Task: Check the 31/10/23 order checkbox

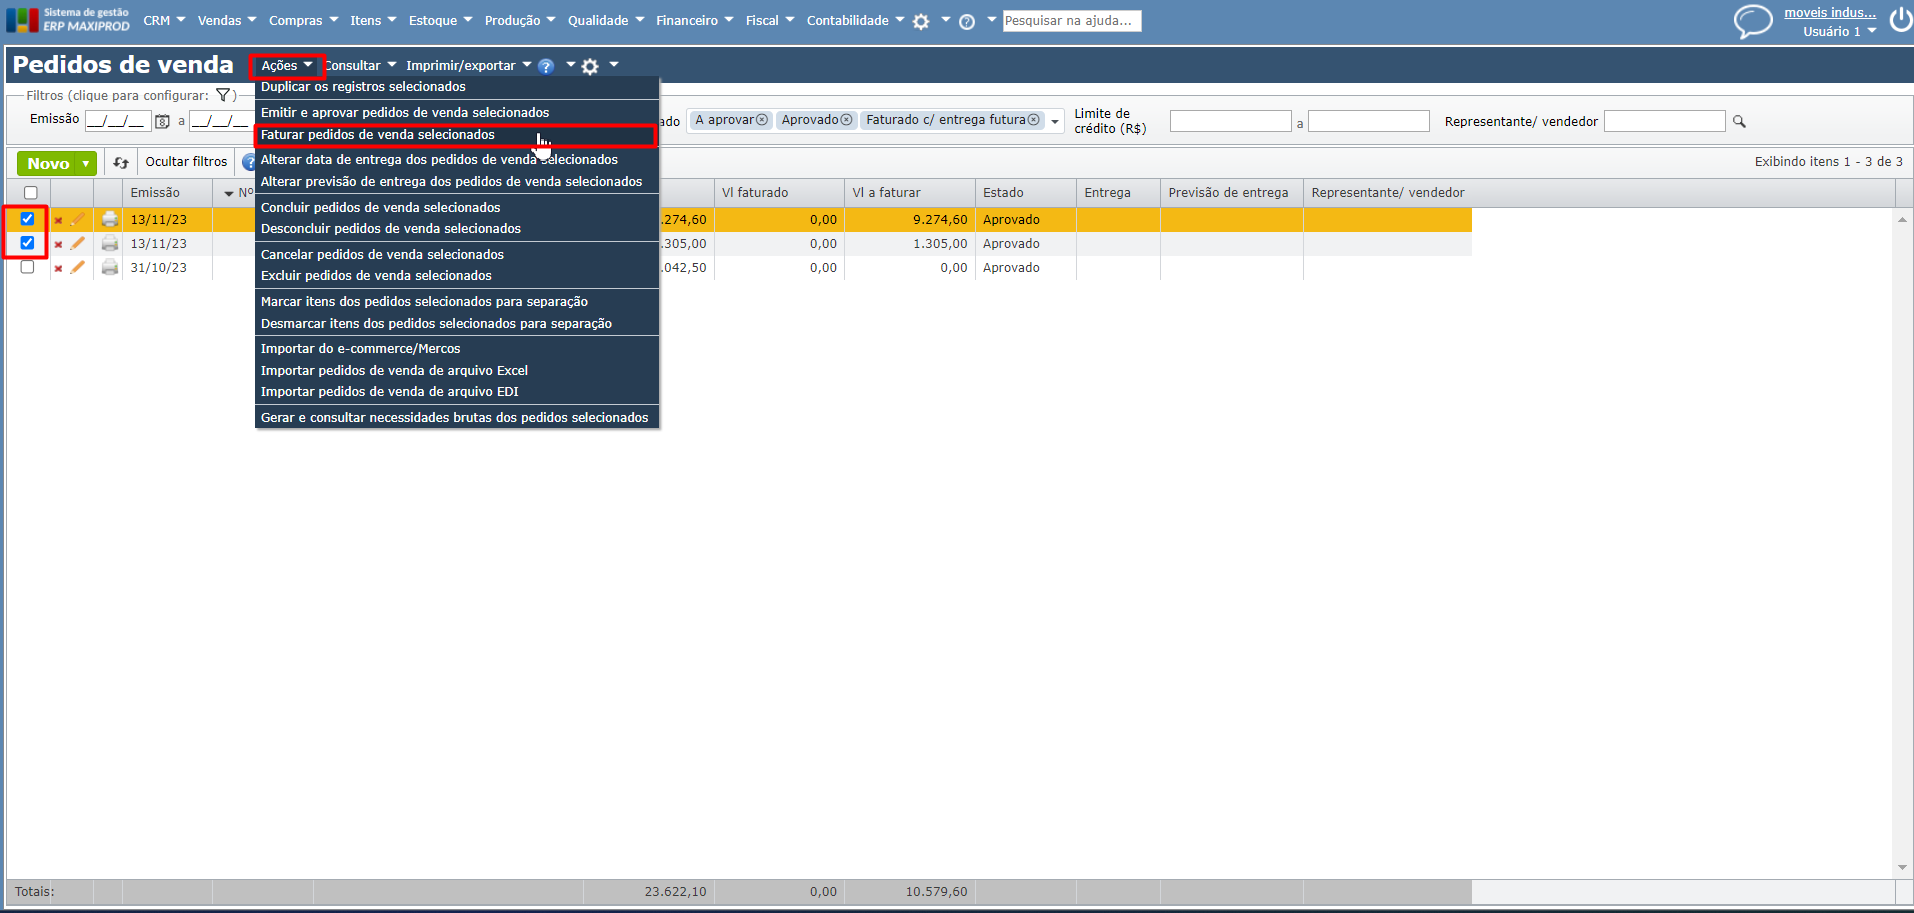Action: pyautogui.click(x=27, y=267)
